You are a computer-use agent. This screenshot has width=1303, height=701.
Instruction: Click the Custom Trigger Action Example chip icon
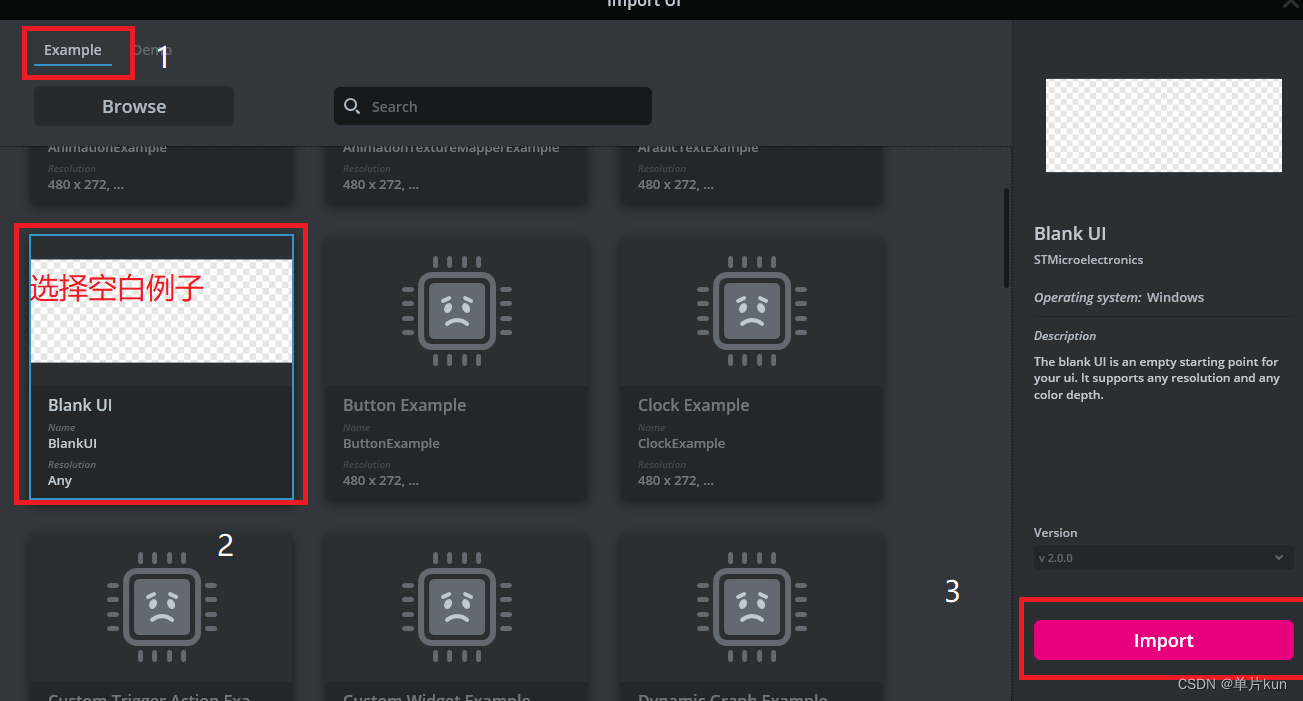coord(161,607)
